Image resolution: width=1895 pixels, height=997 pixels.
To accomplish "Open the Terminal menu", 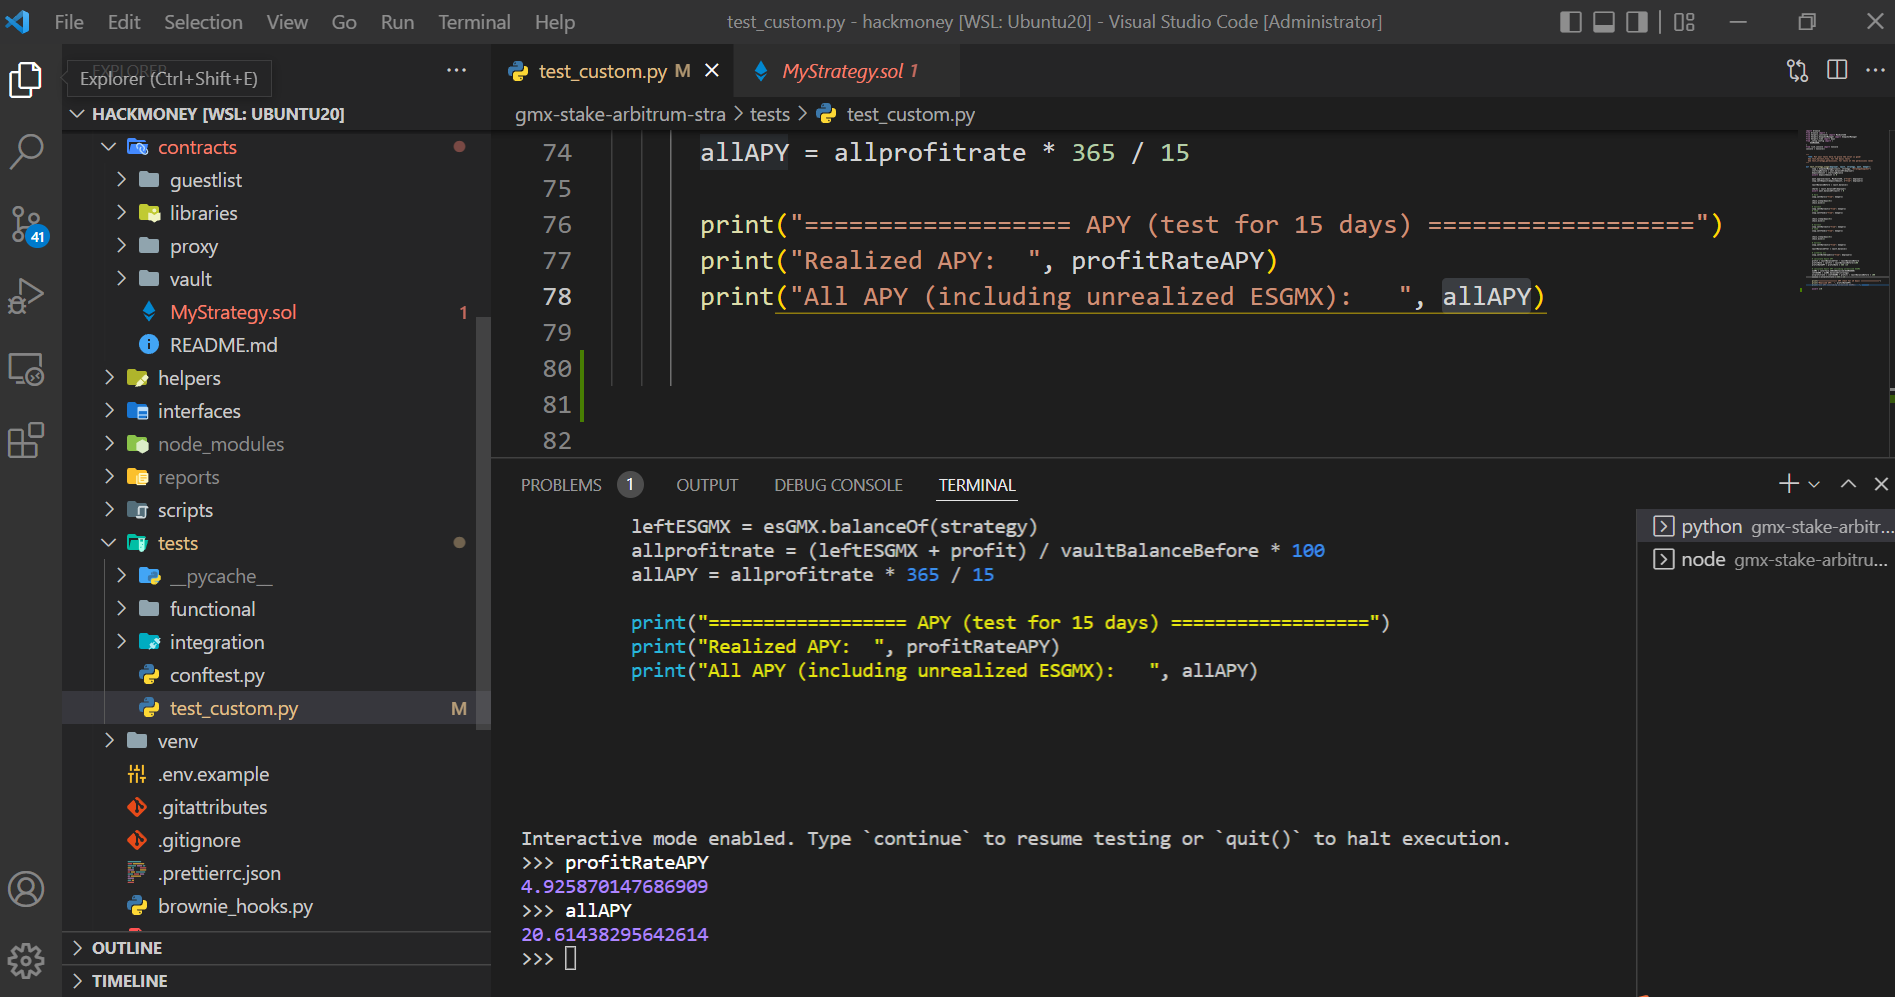I will tap(474, 22).
